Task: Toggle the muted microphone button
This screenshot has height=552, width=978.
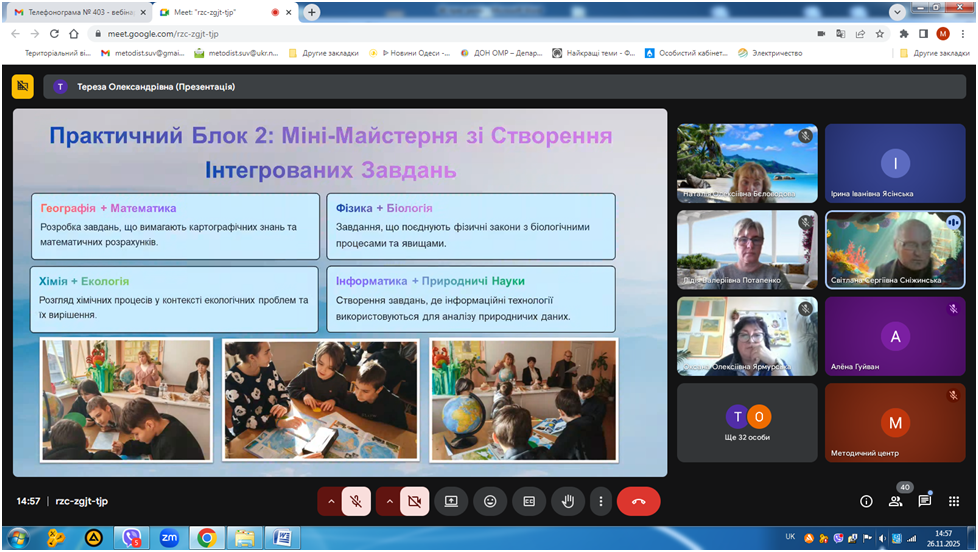Action: [x=356, y=501]
